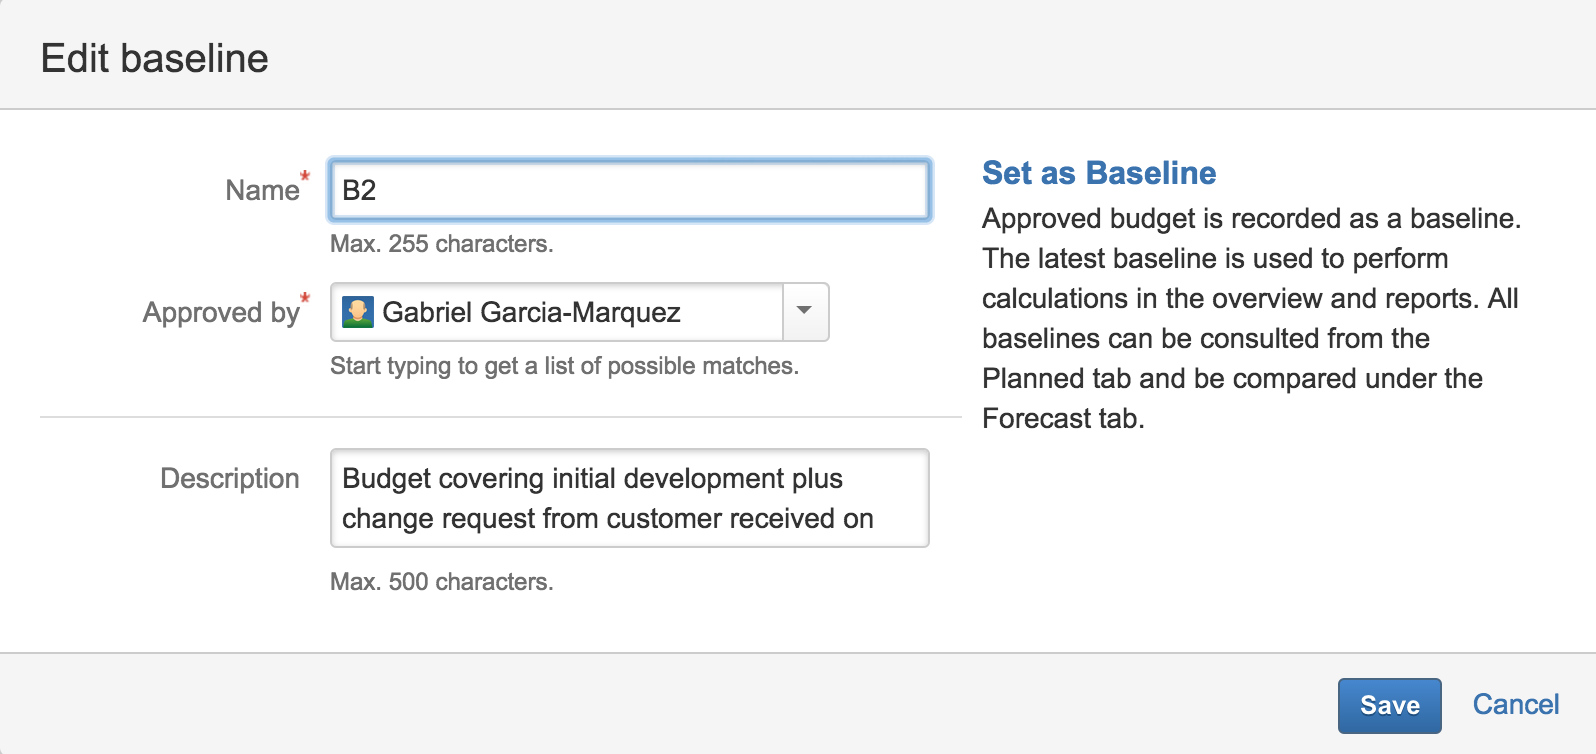
Task: Click the Set as Baseline heading
Action: point(1099,173)
